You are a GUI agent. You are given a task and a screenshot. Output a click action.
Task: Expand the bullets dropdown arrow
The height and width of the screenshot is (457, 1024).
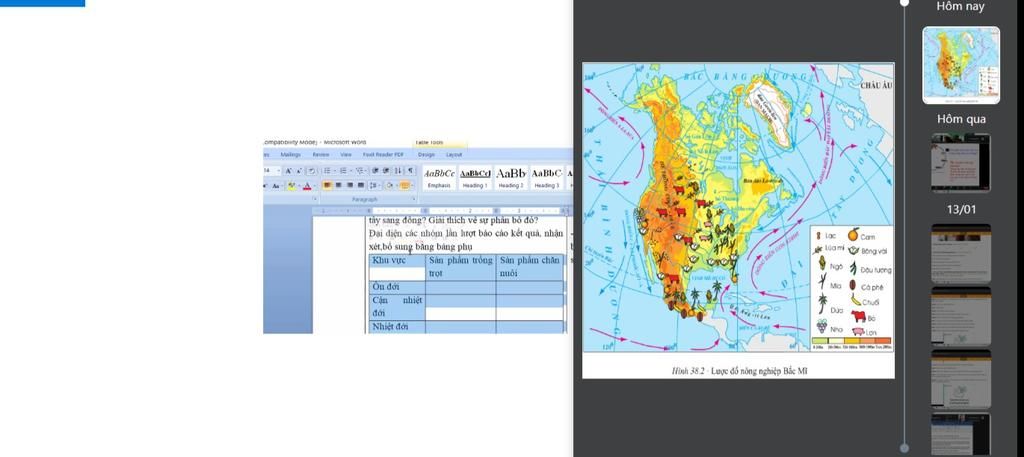point(334,171)
